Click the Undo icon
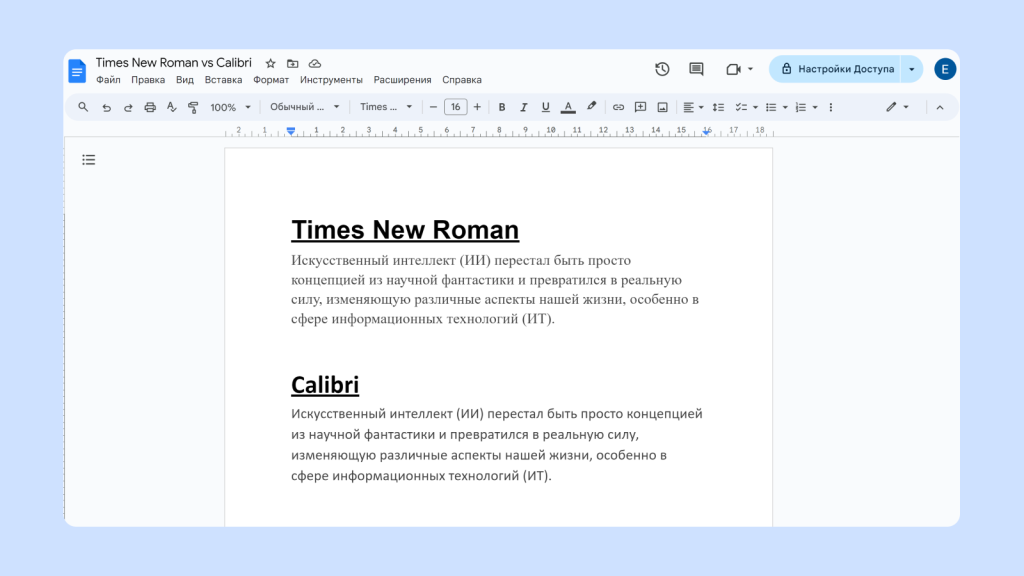 point(106,106)
